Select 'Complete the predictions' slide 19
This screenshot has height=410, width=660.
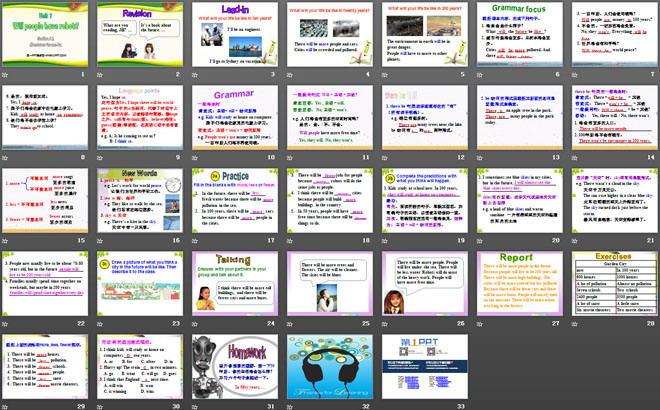425,201
